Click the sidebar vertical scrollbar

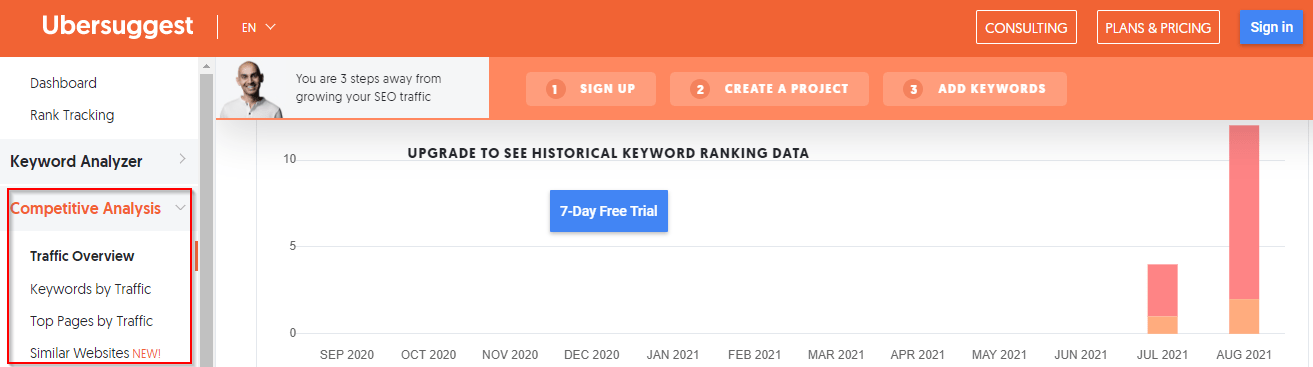tap(207, 213)
